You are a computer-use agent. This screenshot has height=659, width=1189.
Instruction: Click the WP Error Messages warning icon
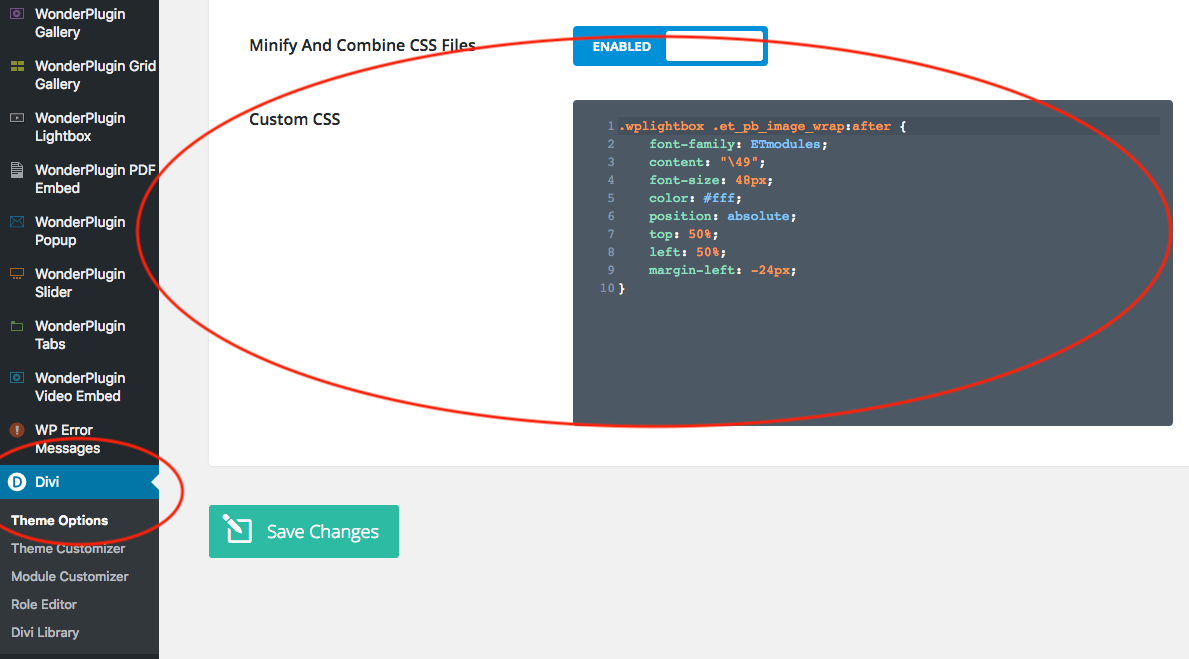tap(17, 430)
